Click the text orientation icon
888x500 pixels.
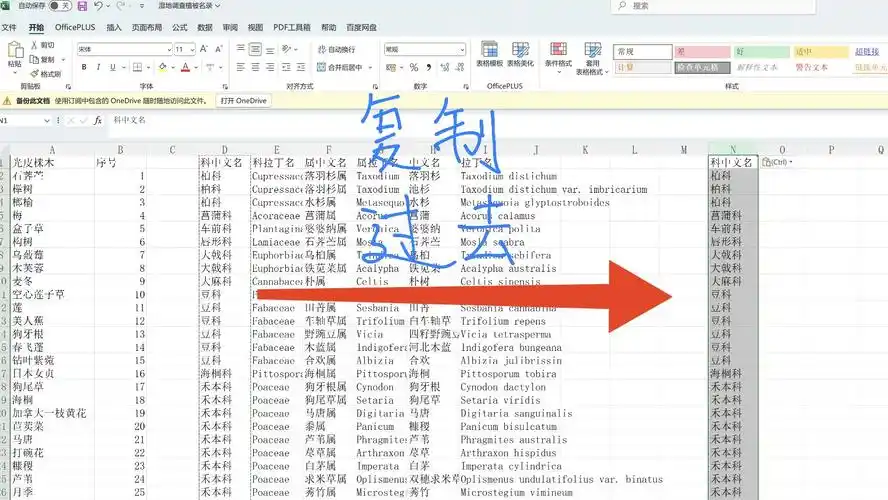coord(287,49)
